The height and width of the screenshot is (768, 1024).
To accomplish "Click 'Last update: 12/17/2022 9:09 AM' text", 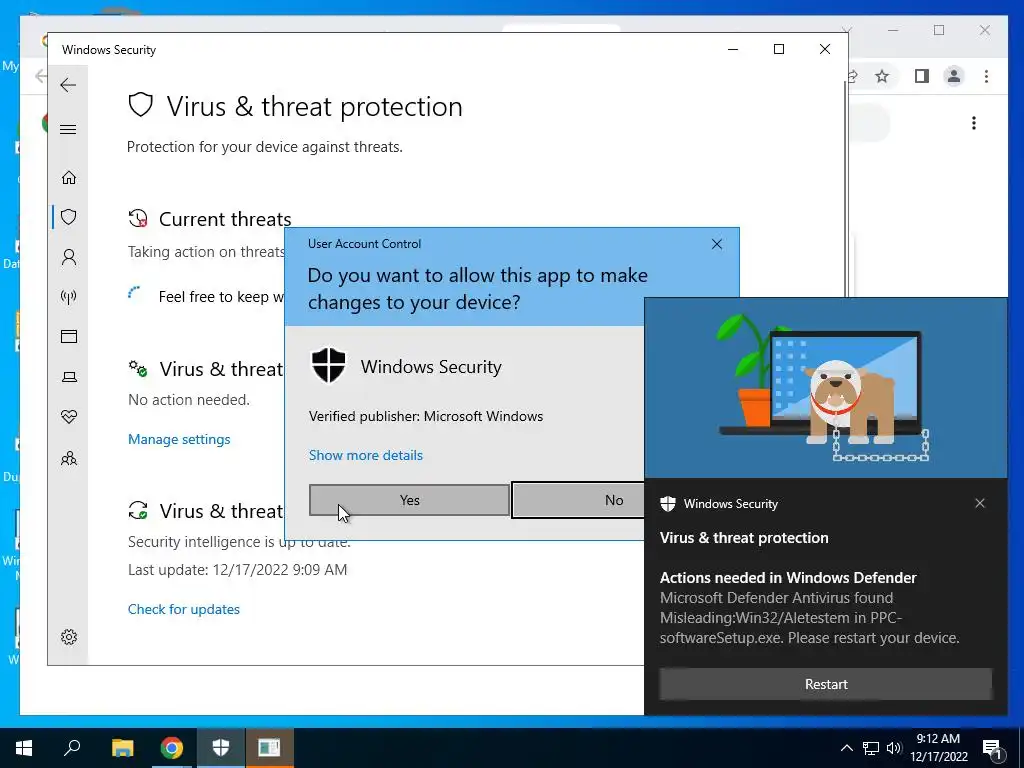I will (x=238, y=569).
